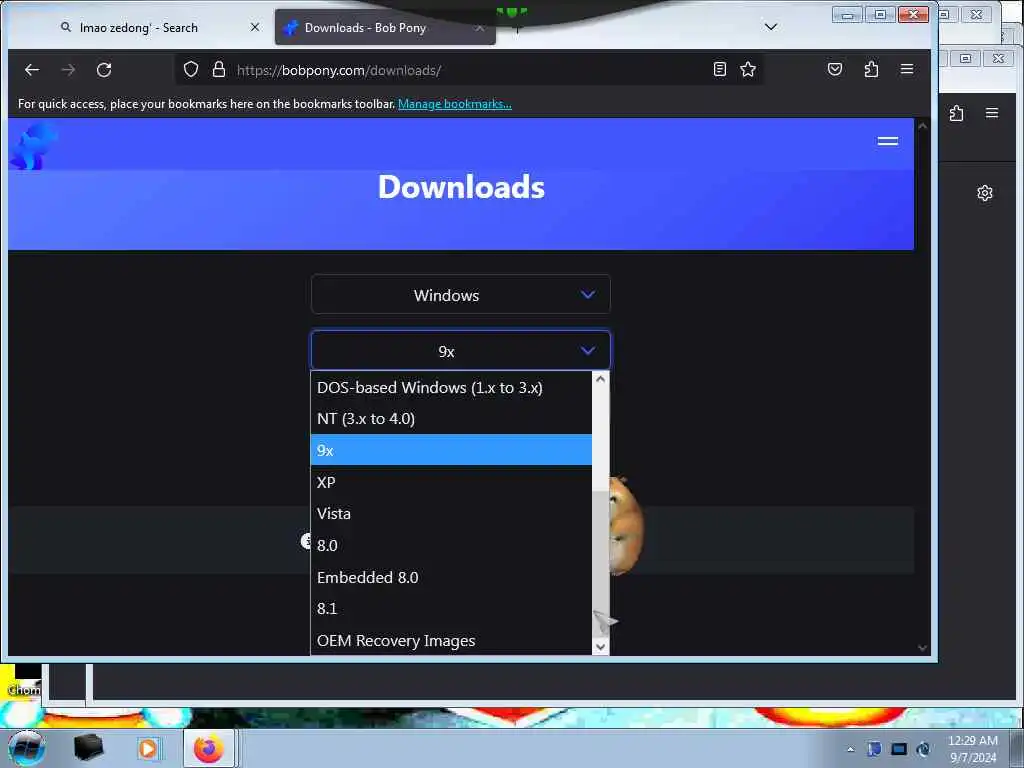Collapse the 9x version dropdown

pos(460,351)
